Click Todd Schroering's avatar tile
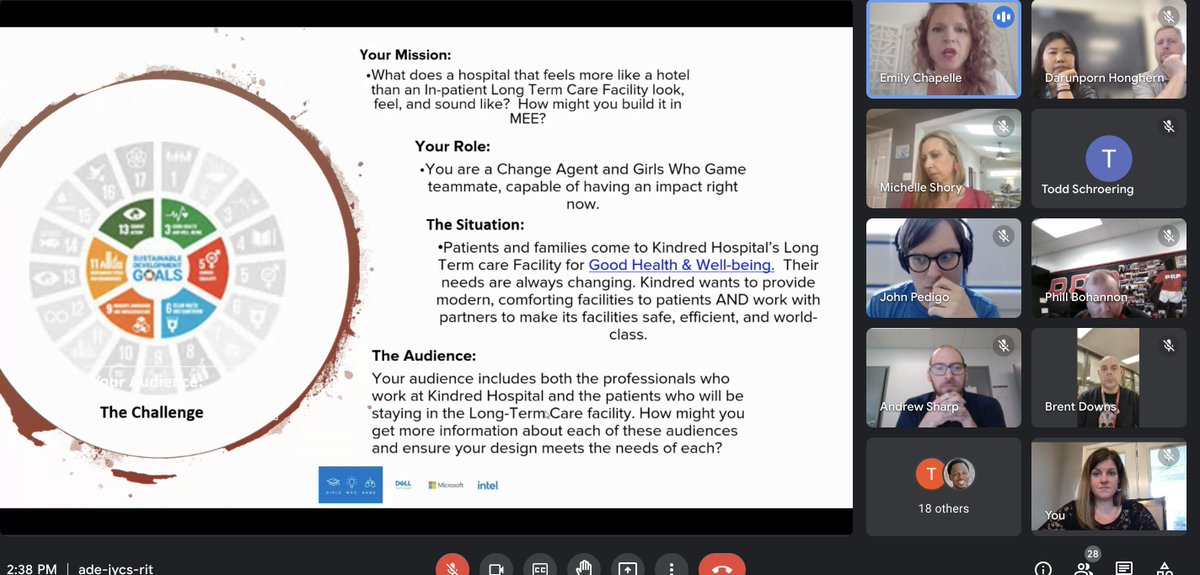This screenshot has width=1200, height=575. (x=1108, y=158)
